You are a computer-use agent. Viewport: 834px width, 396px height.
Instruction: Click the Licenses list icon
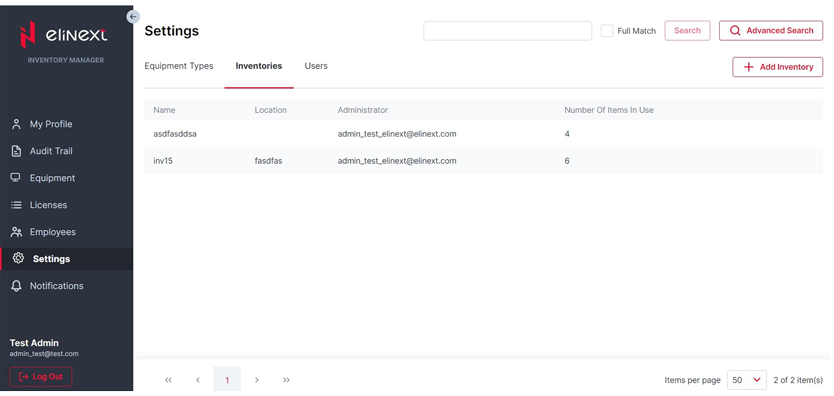[16, 205]
